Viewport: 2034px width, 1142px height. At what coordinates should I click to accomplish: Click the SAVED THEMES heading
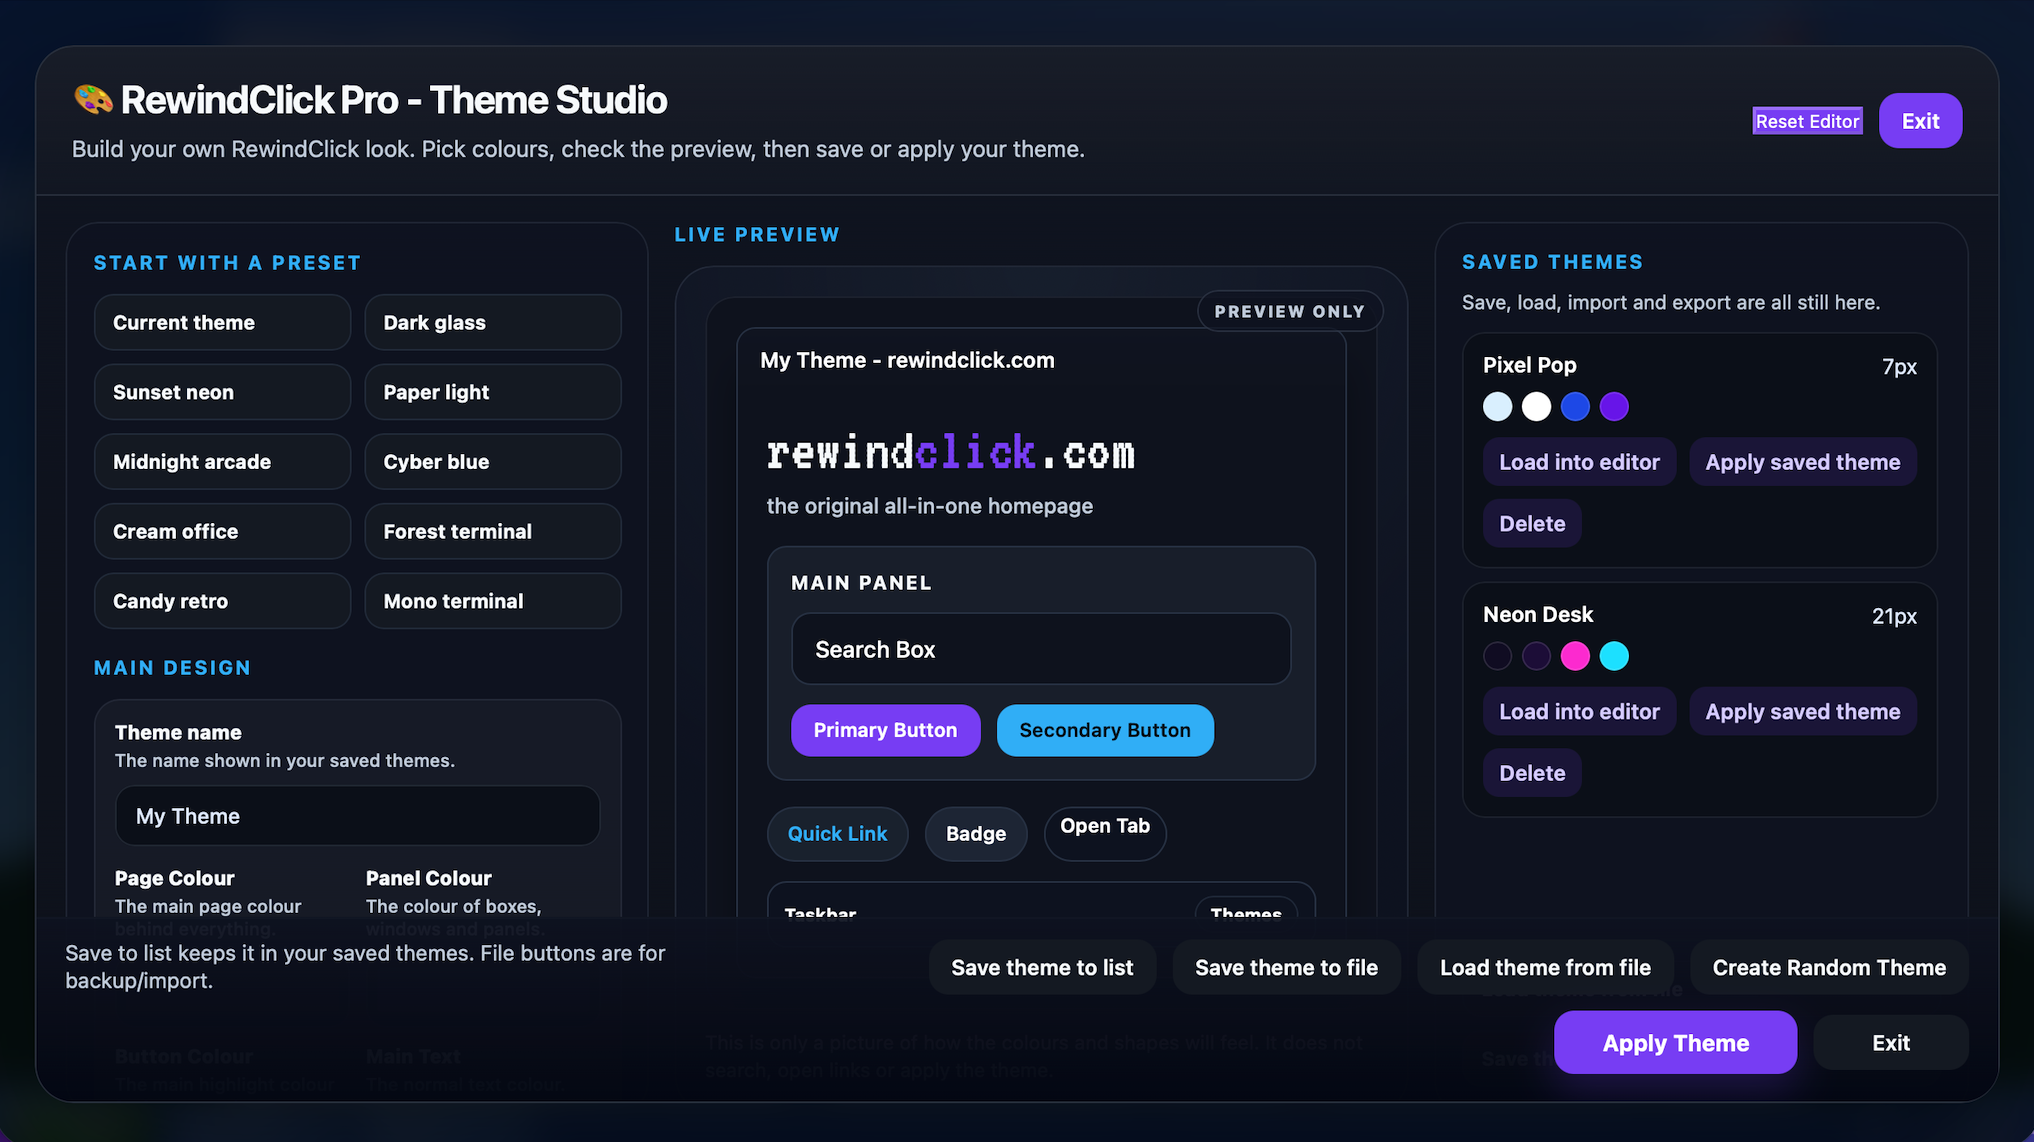click(1552, 262)
